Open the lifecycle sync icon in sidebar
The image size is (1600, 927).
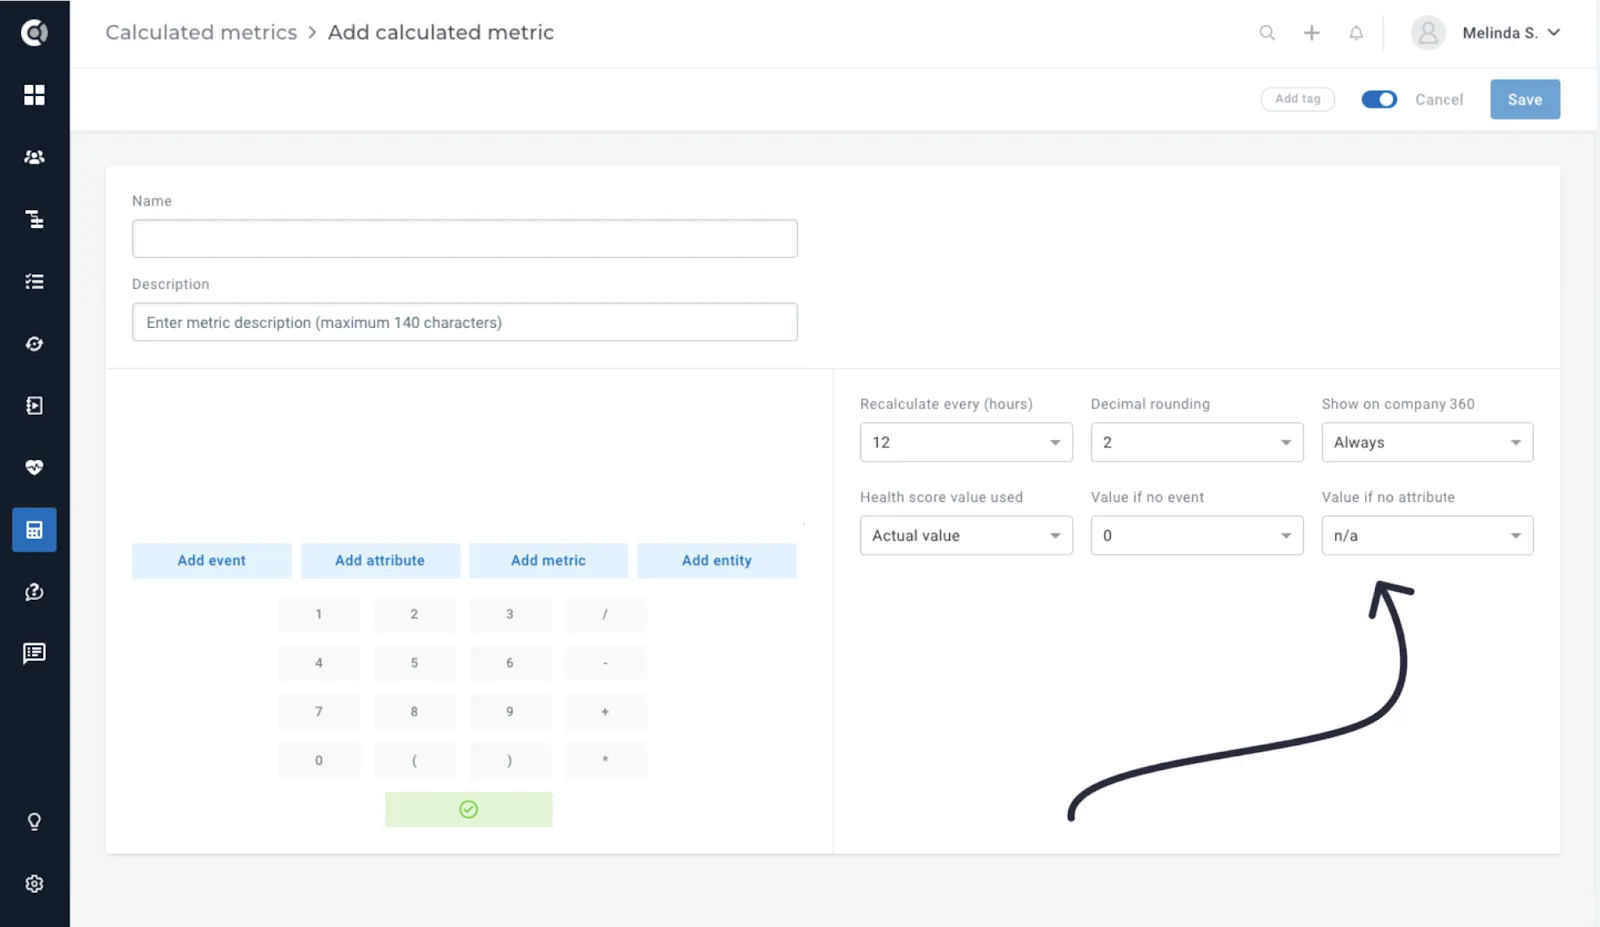[x=34, y=344]
